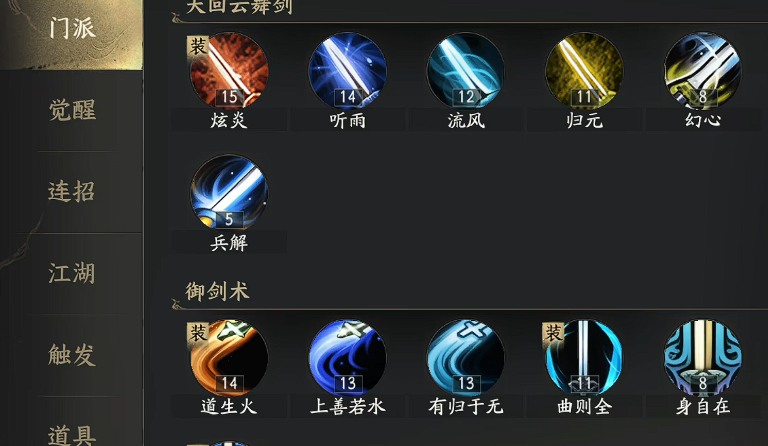Click the 装 badge on 炫炎
Viewport: 768px width, 446px height.
tap(198, 47)
